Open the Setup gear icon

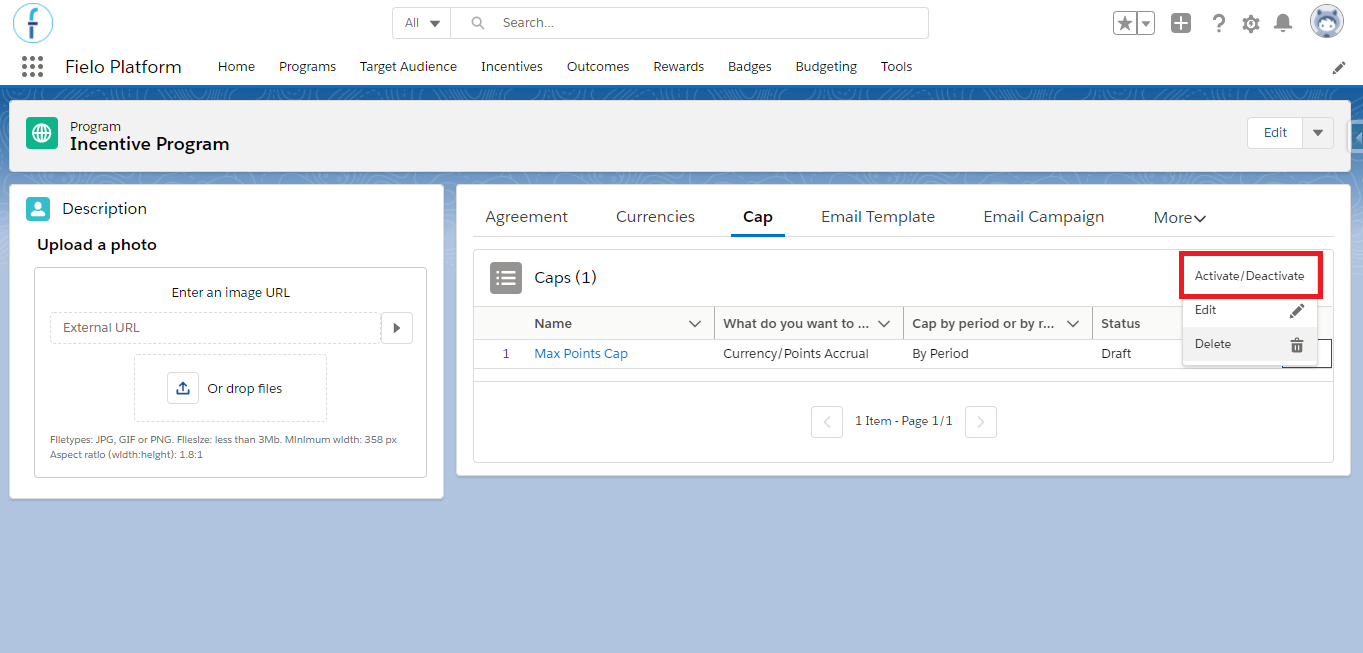(1251, 23)
